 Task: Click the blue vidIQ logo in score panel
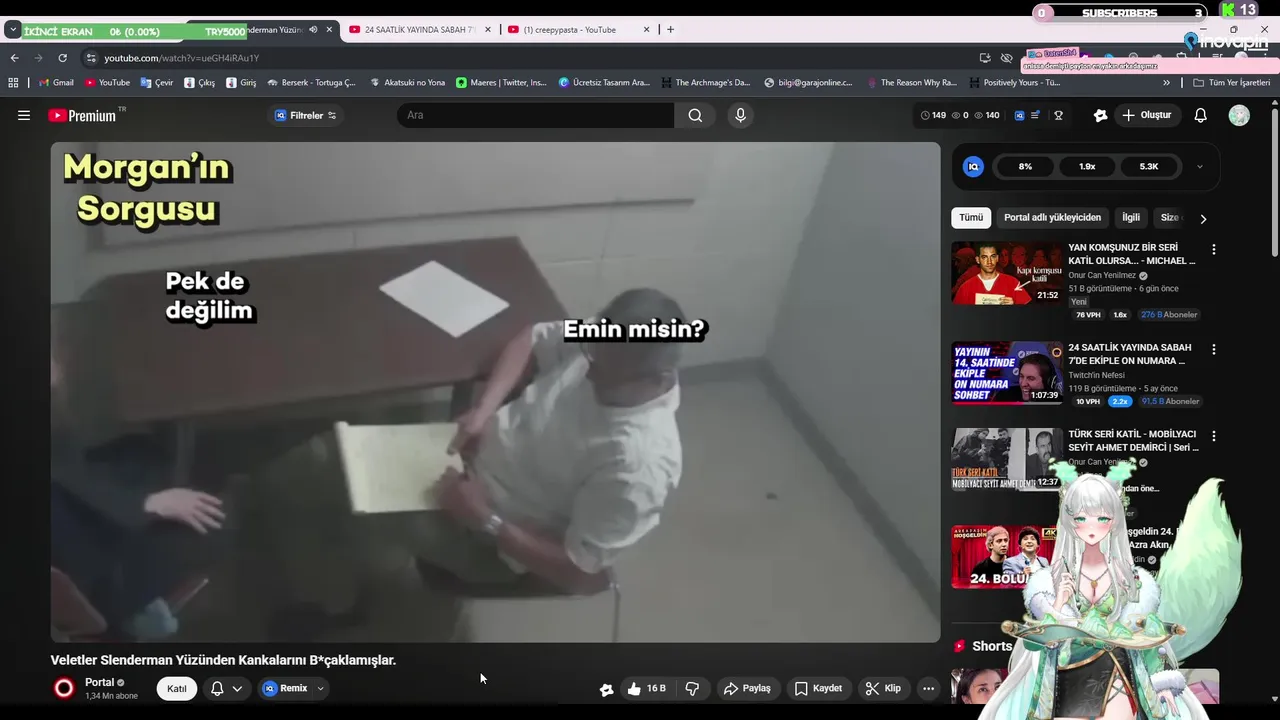pos(973,166)
